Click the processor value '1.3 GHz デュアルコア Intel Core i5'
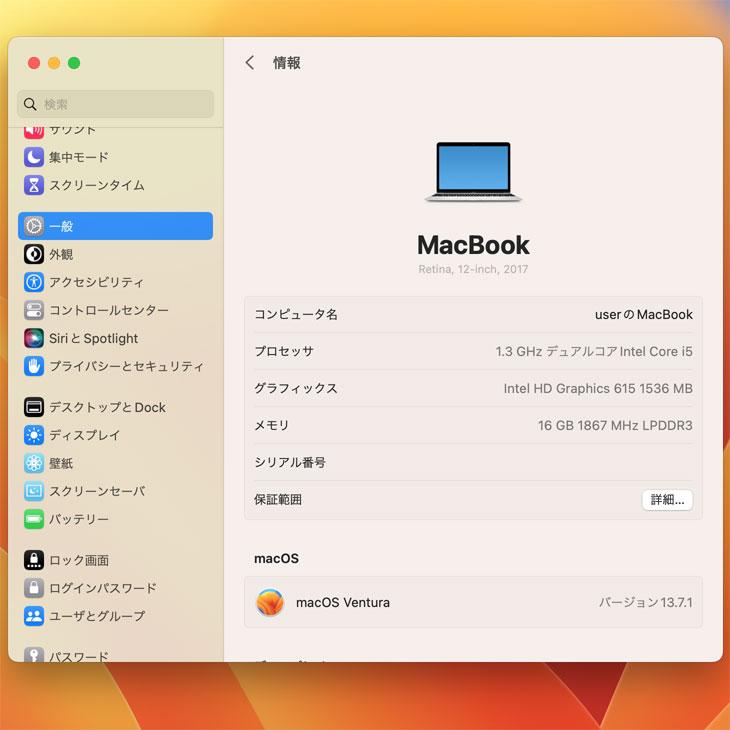 (x=594, y=351)
